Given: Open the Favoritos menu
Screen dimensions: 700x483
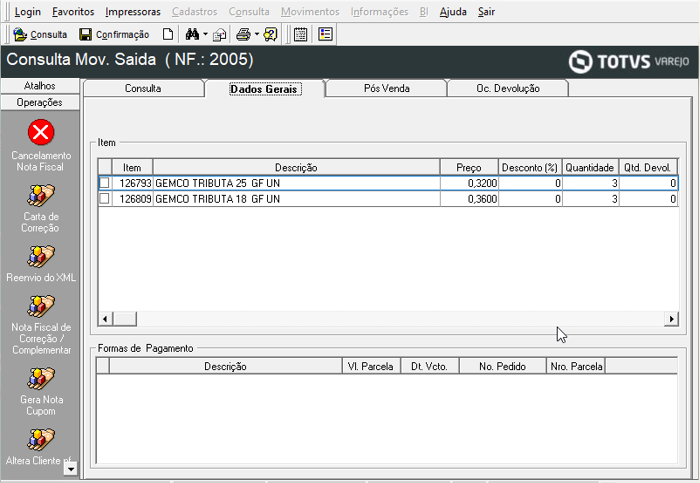Looking at the screenshot, I should coord(73,12).
